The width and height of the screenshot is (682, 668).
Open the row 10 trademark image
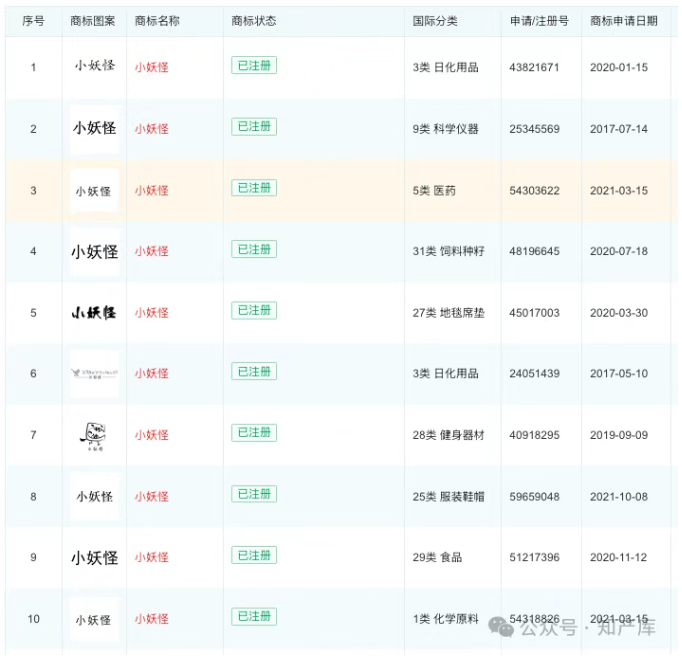pos(94,619)
